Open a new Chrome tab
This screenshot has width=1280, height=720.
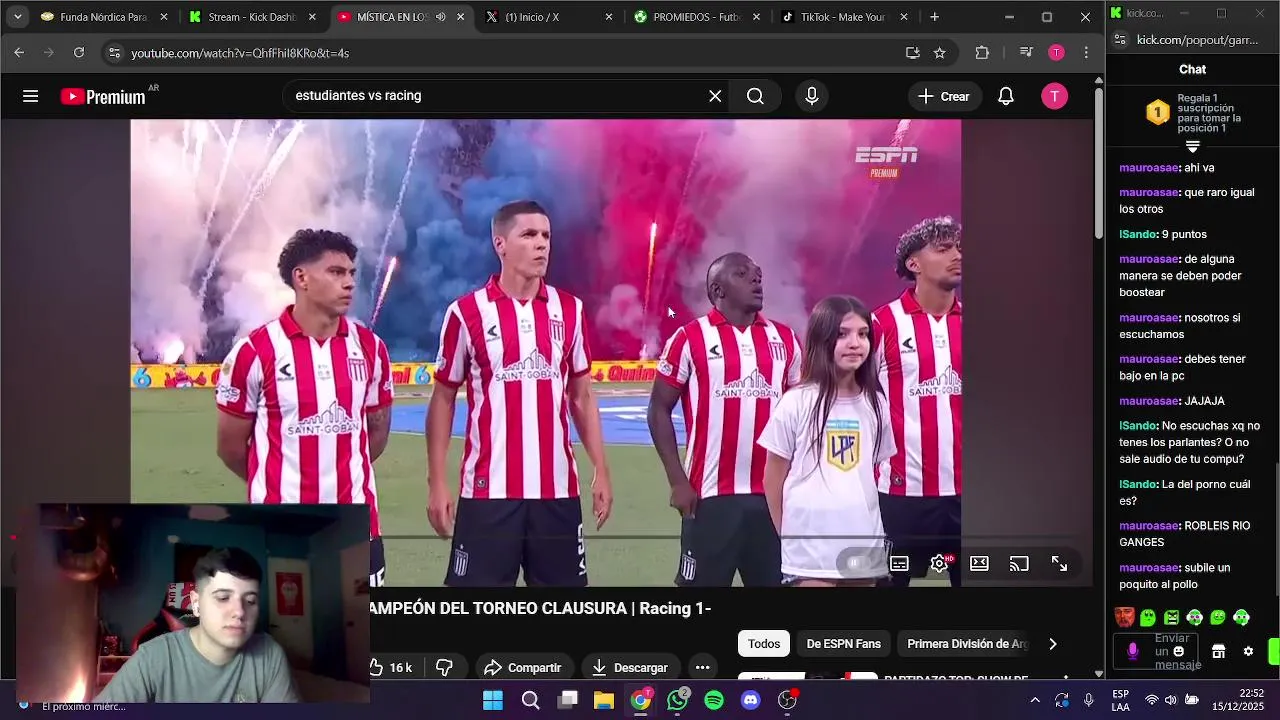934,17
